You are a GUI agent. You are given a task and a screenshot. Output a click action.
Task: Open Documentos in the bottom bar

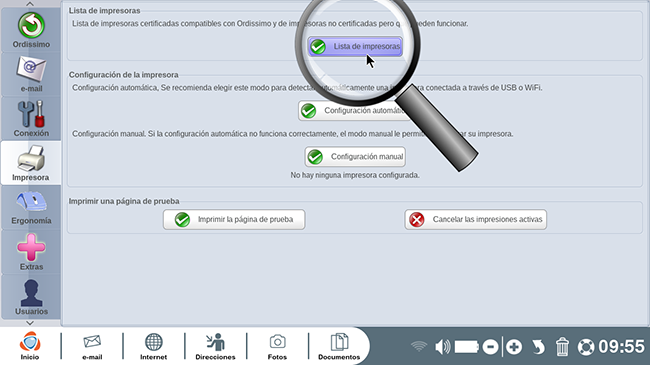pos(339,346)
